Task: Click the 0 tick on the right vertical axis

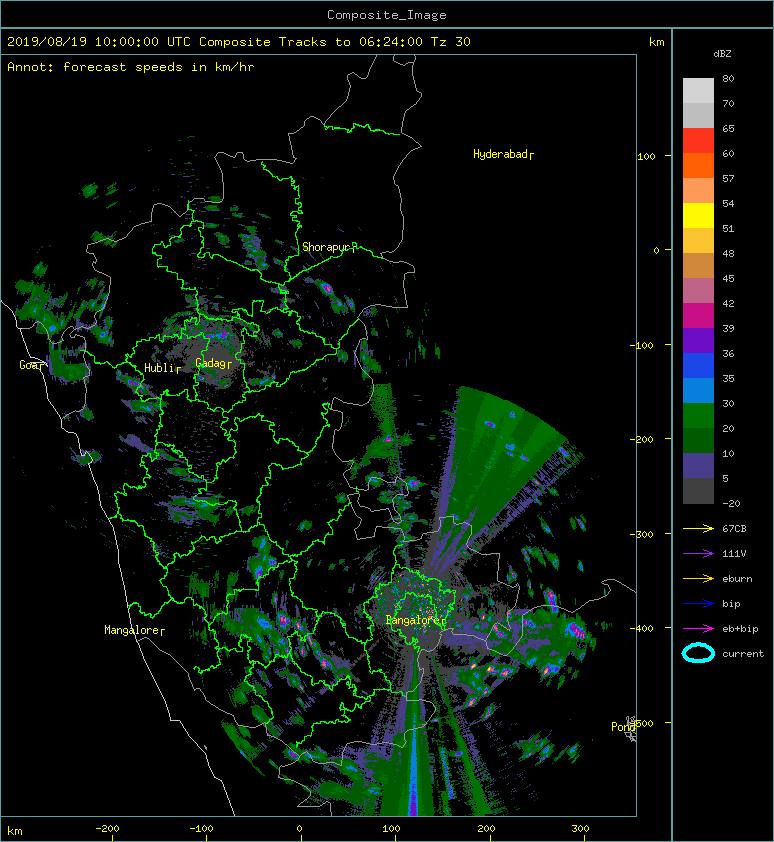Action: tap(656, 250)
